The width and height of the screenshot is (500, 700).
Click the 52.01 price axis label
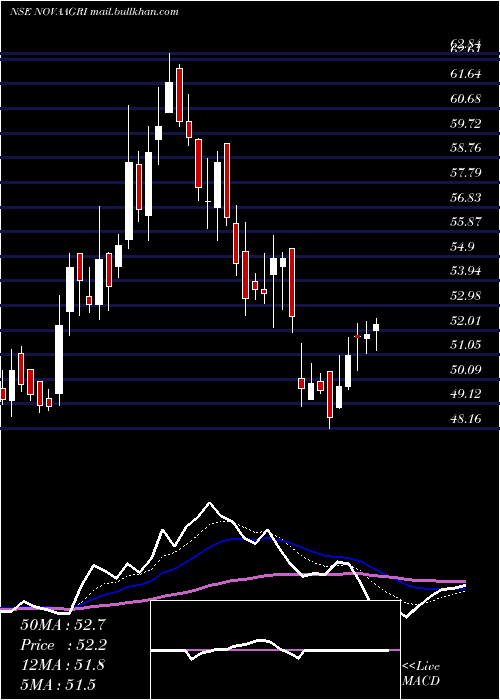coord(466,321)
